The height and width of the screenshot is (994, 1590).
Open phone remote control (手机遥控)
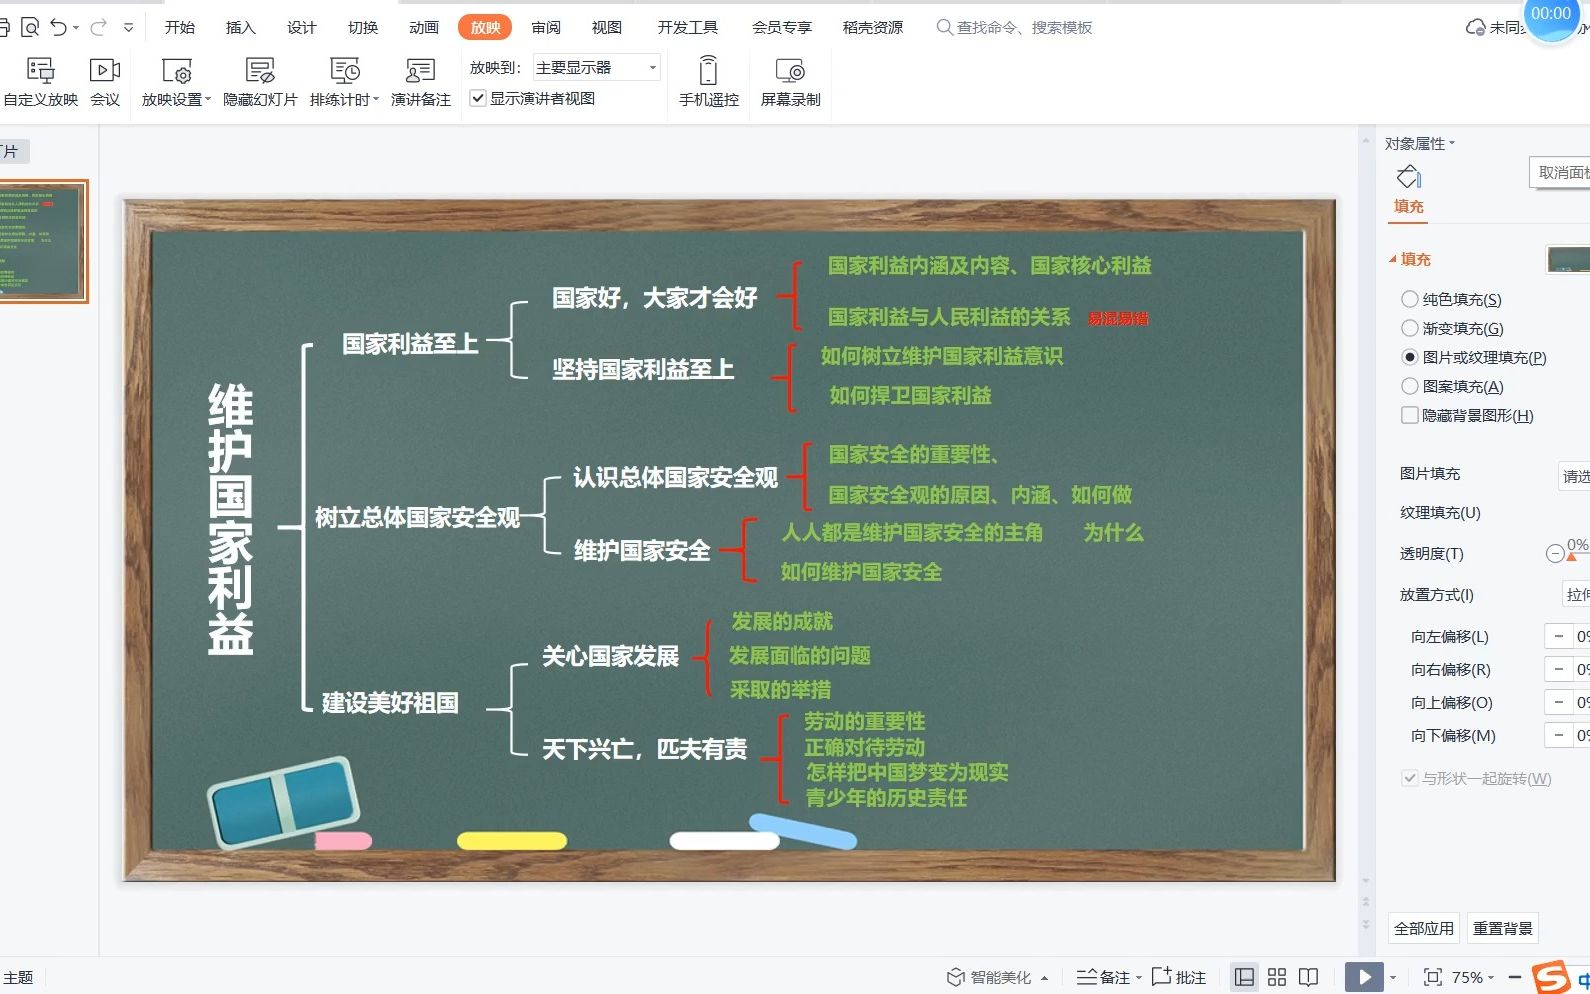tap(708, 82)
